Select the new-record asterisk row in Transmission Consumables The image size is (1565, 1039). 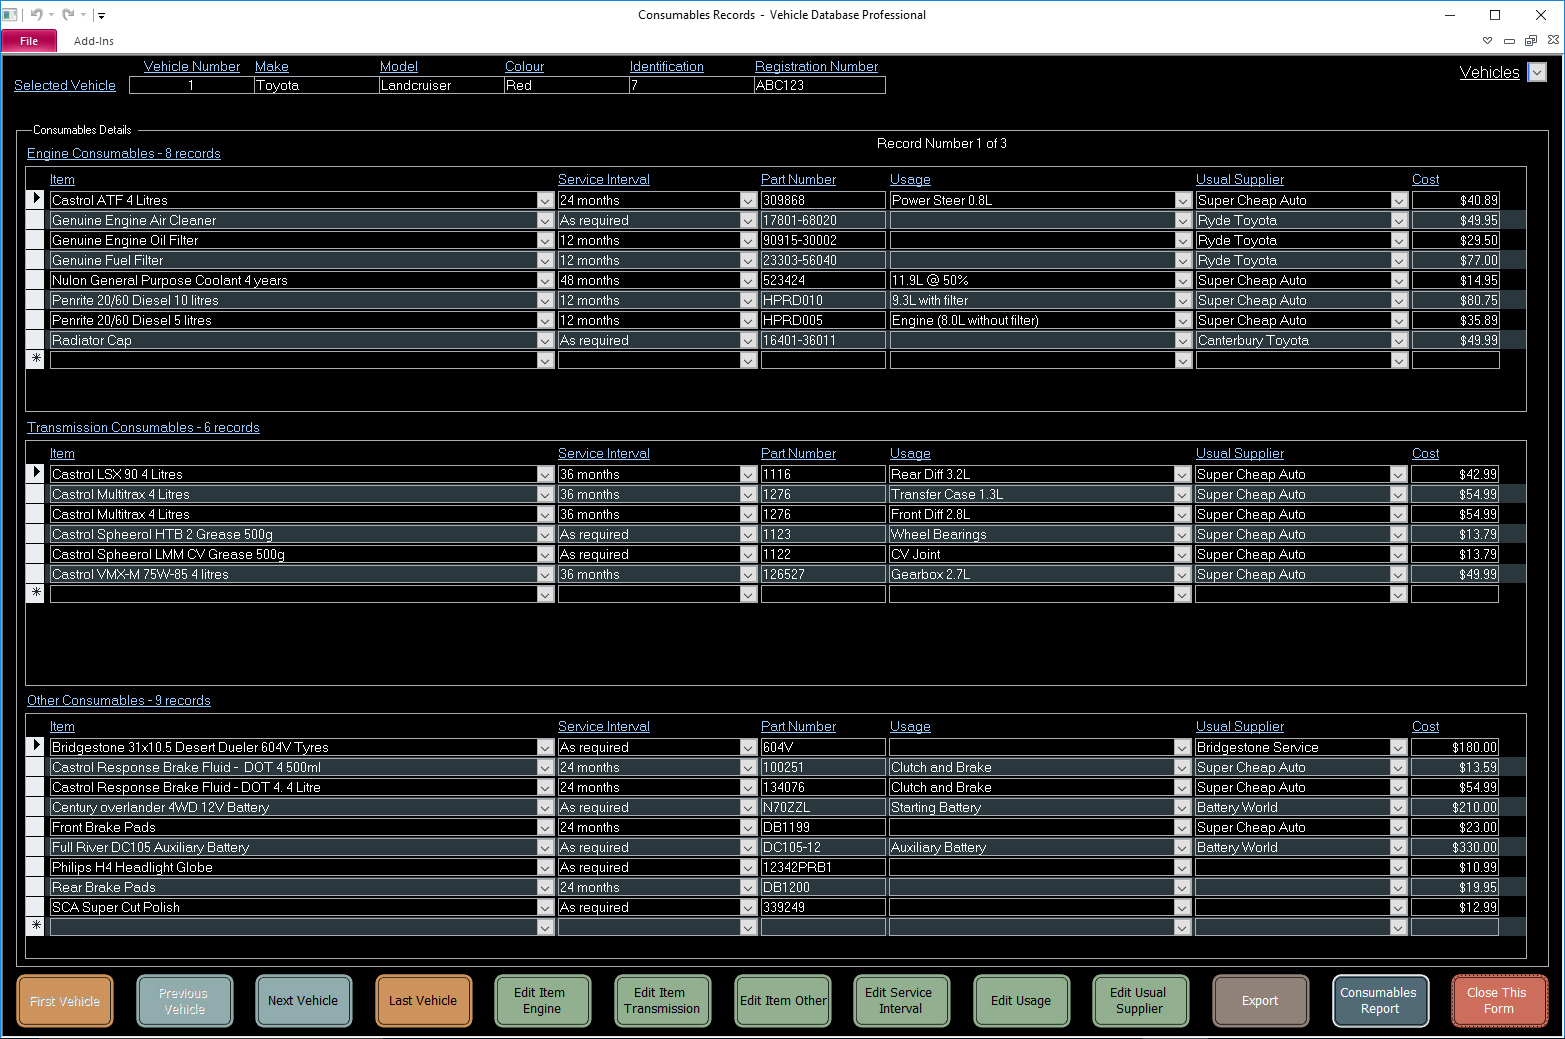point(36,593)
